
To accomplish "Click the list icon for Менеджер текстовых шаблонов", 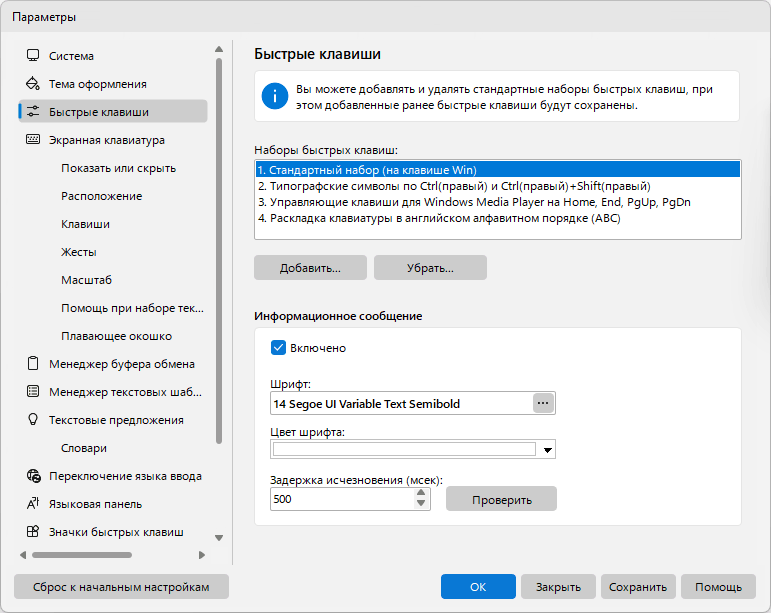I will [x=33, y=392].
